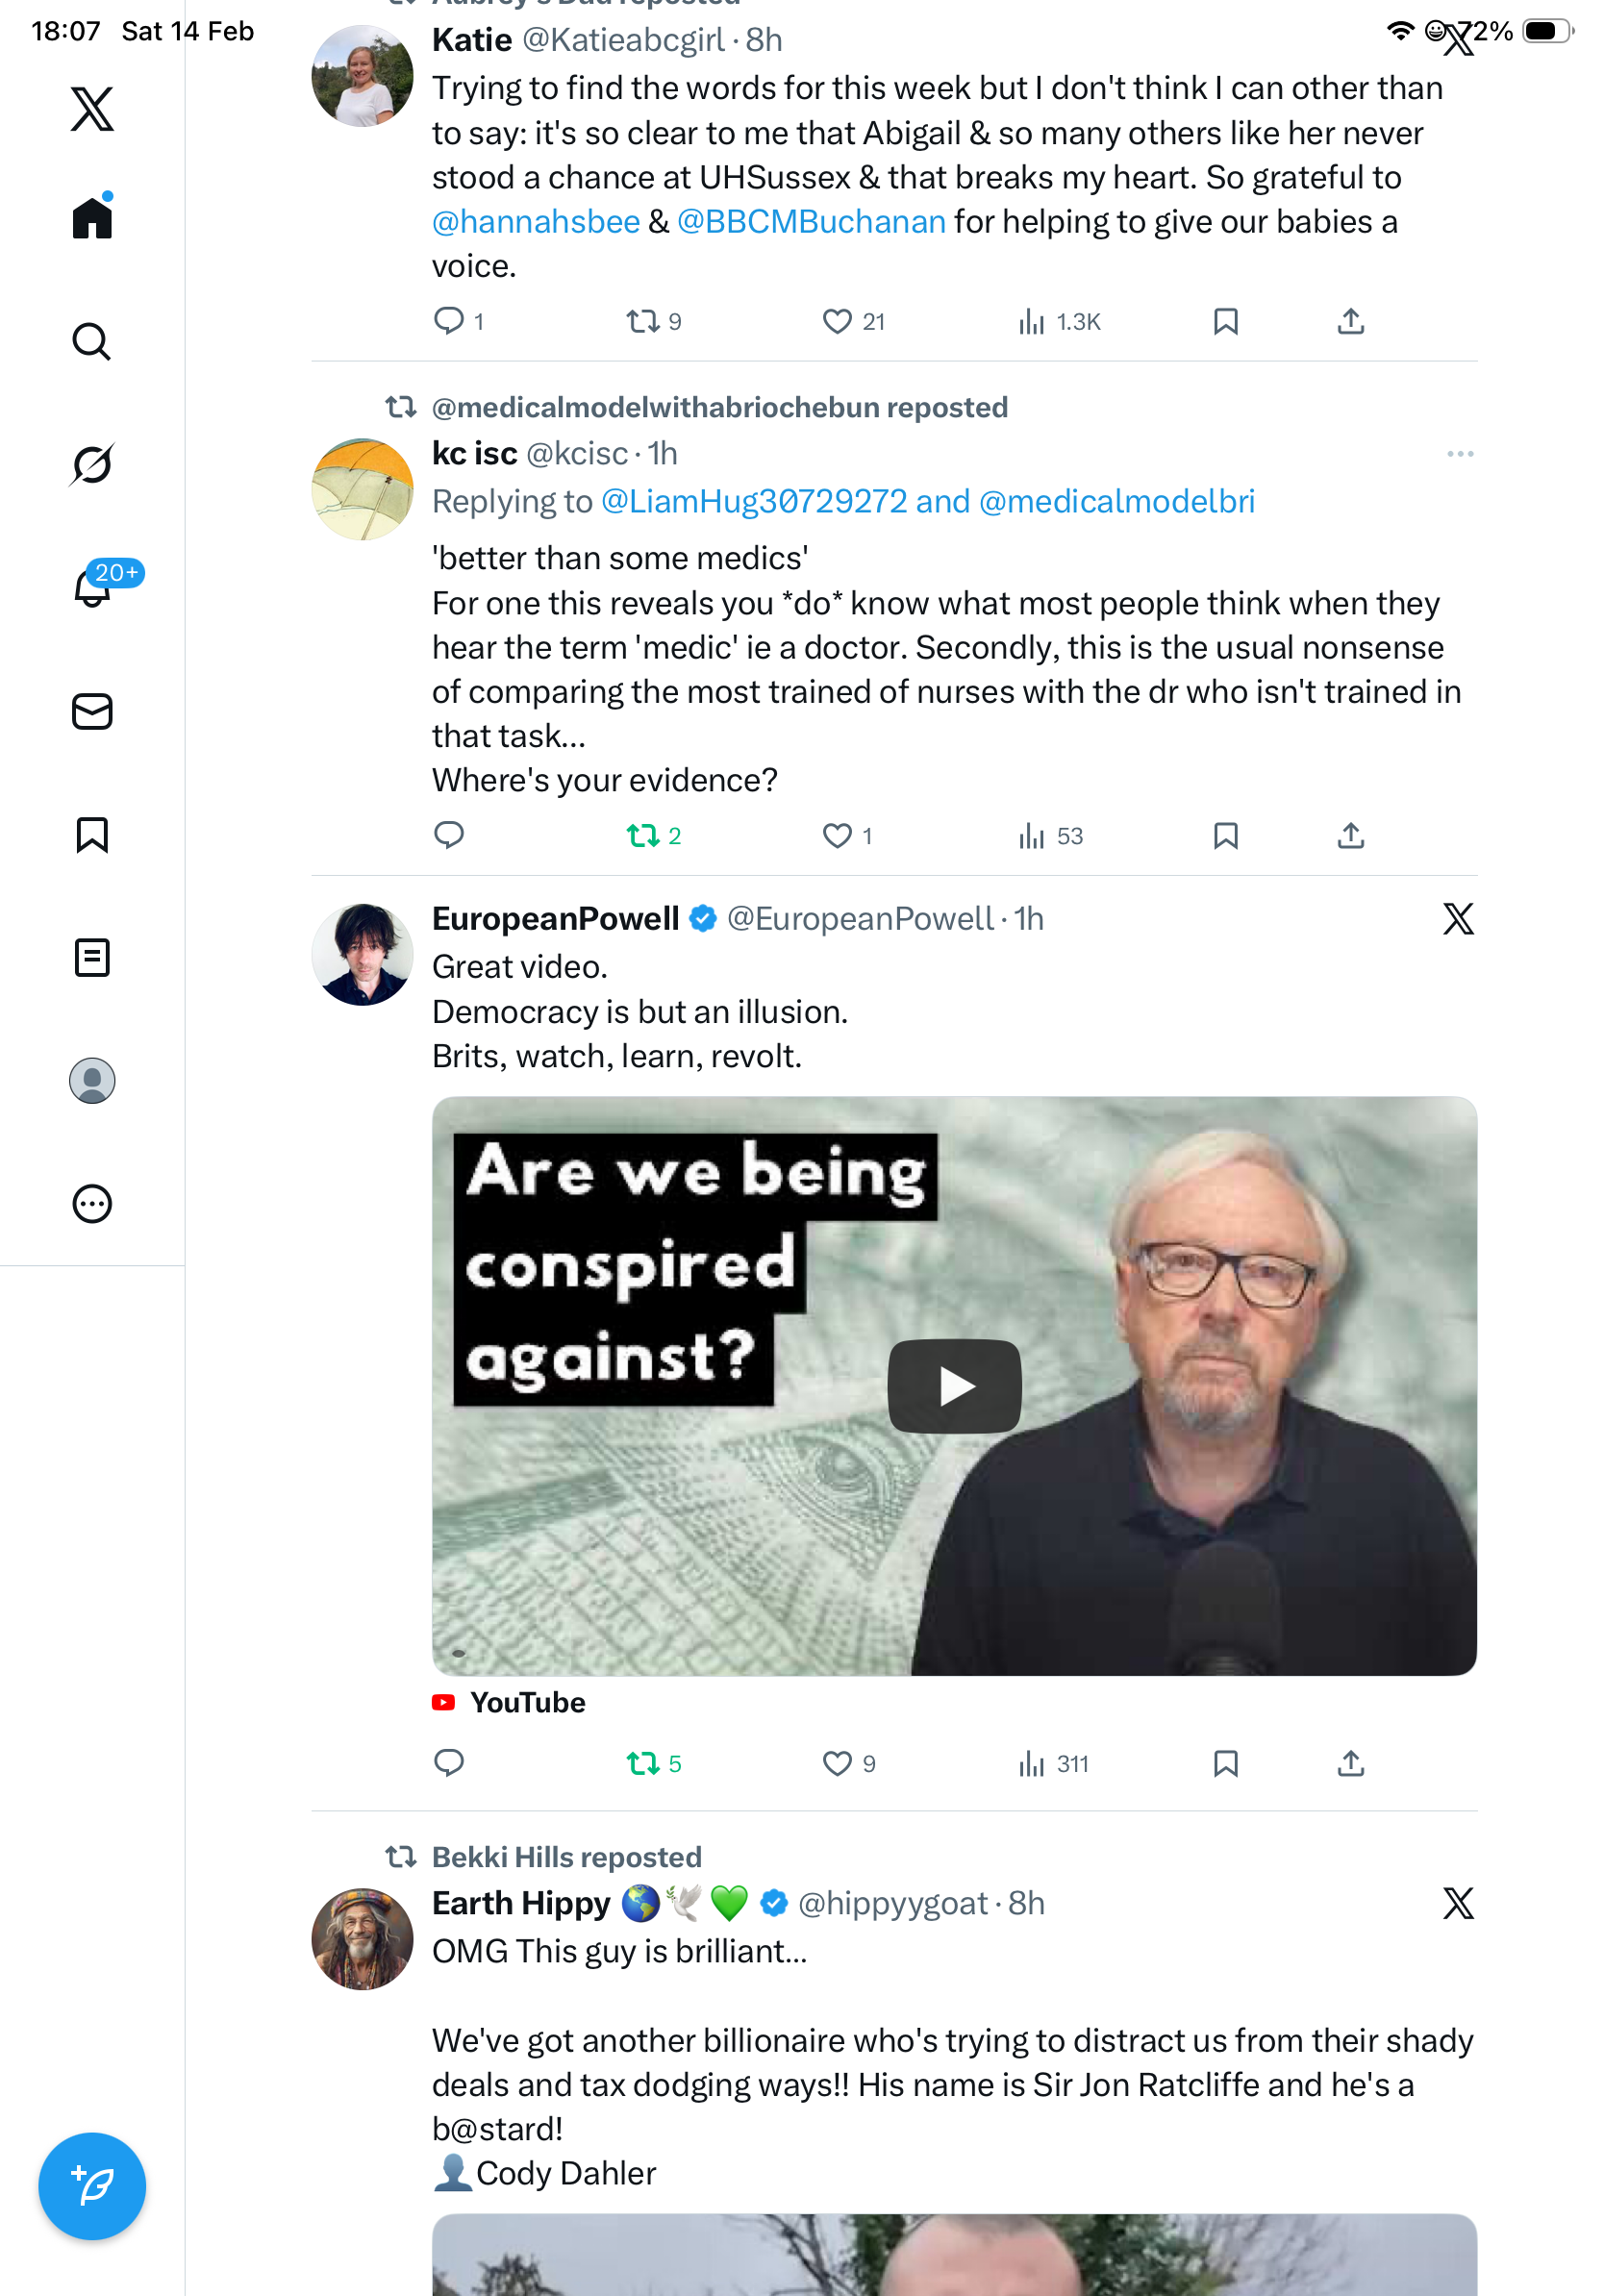Open the Grok icon in sidebar
The image size is (1604, 2296).
[x=92, y=465]
